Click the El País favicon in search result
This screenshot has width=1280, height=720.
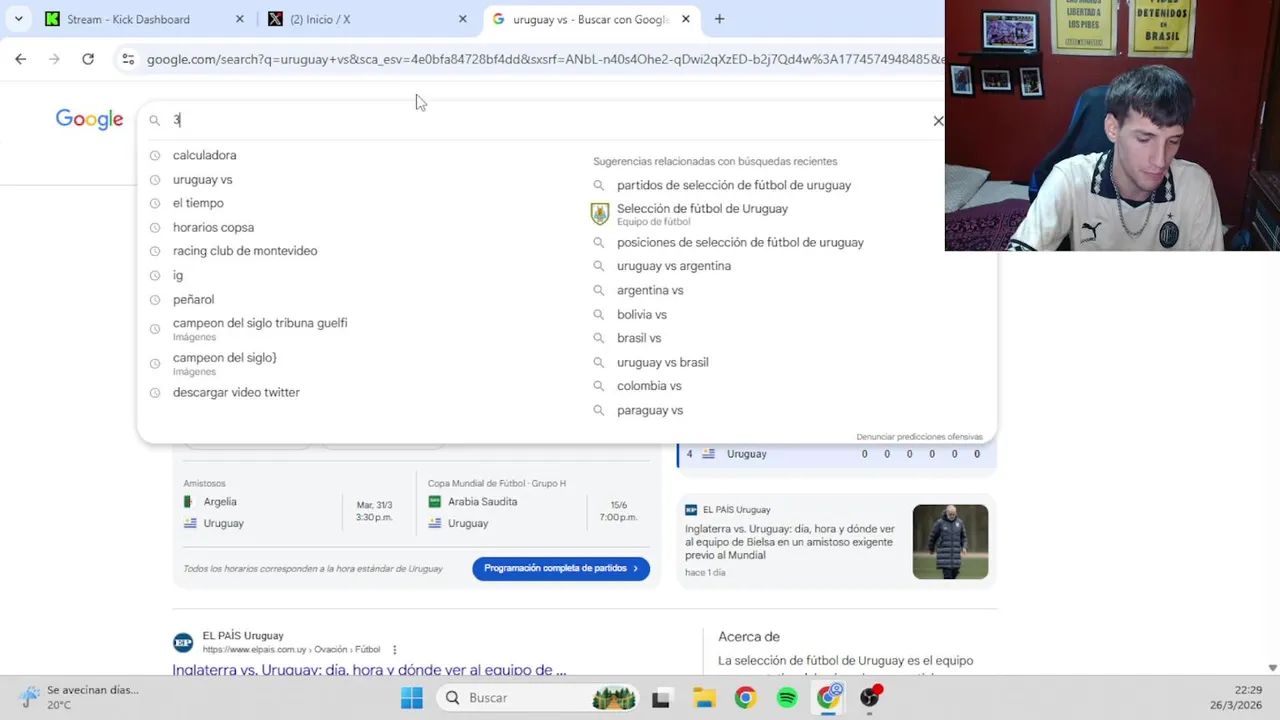pyautogui.click(x=183, y=642)
